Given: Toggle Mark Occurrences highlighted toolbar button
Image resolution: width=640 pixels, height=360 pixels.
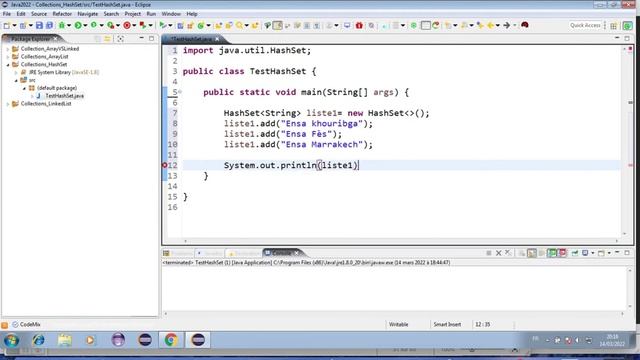Looking at the screenshot, I should click(x=277, y=25).
